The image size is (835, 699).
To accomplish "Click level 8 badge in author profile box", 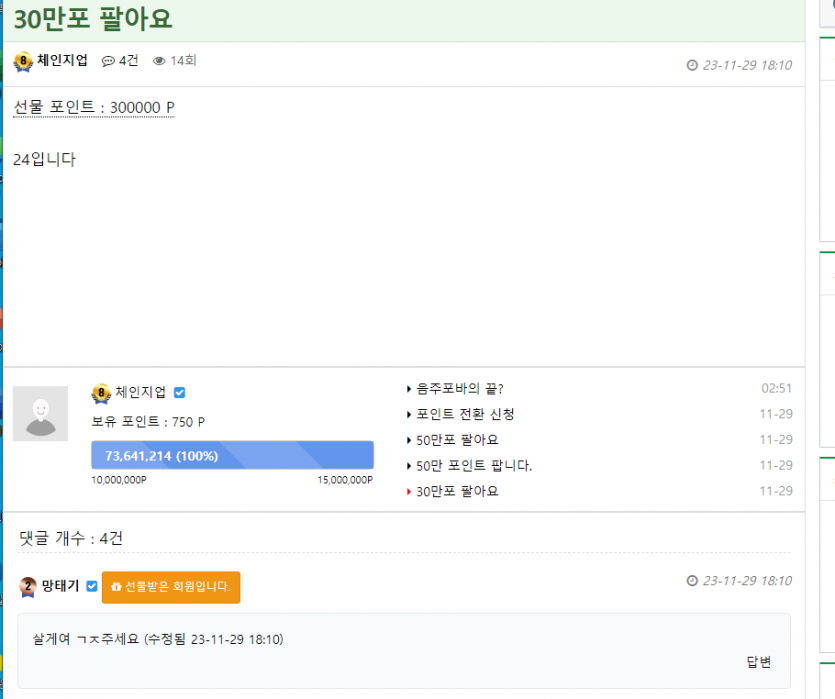I will pos(101,393).
